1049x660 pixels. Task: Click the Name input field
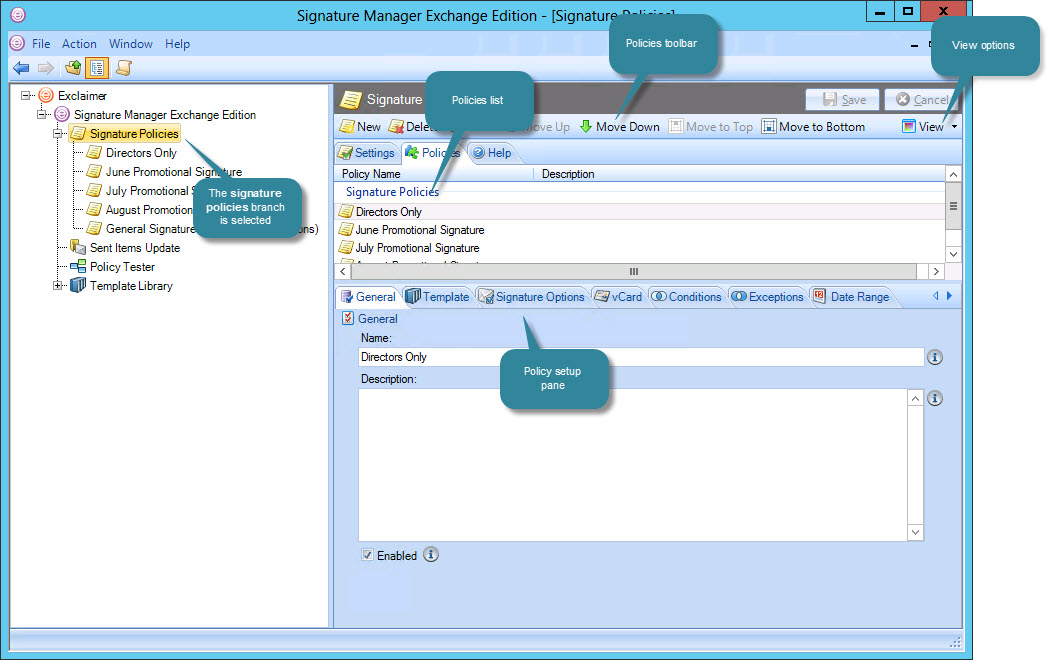click(x=641, y=357)
